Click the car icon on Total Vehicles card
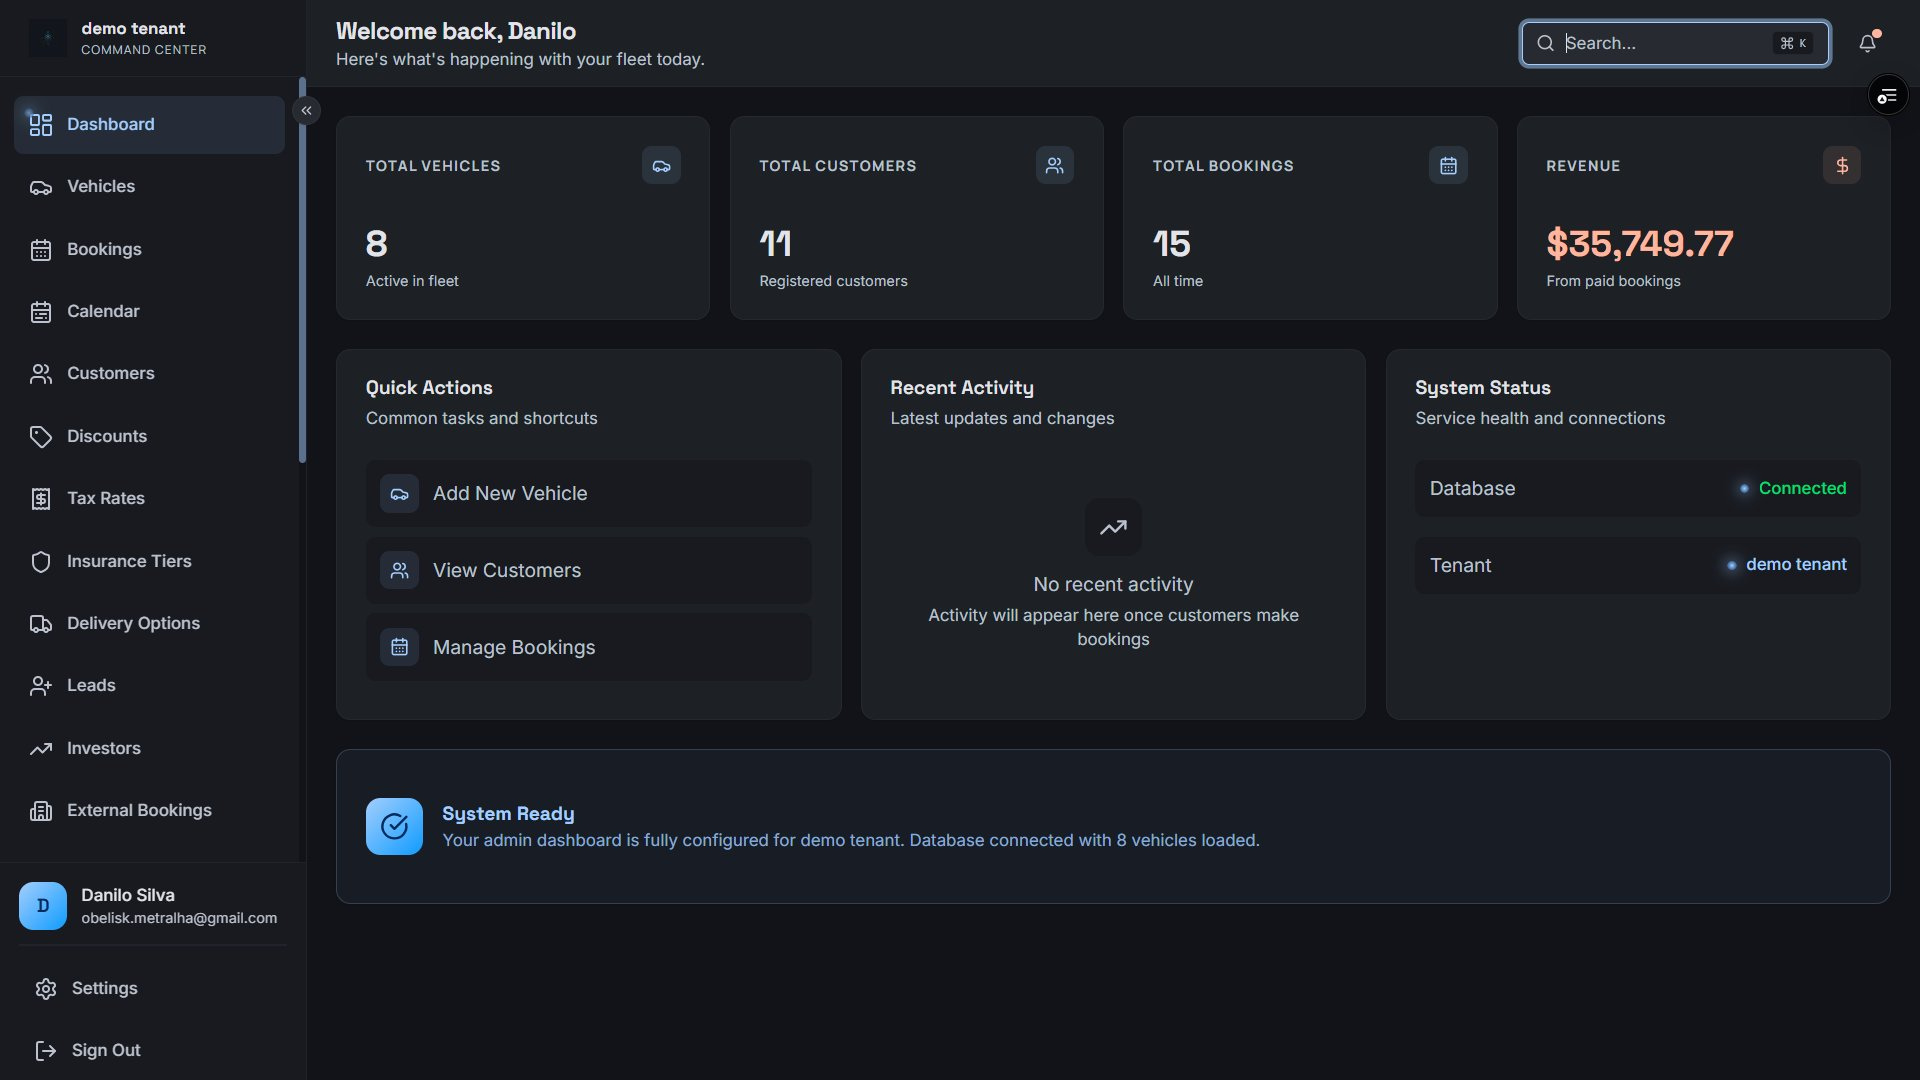 tap(661, 166)
